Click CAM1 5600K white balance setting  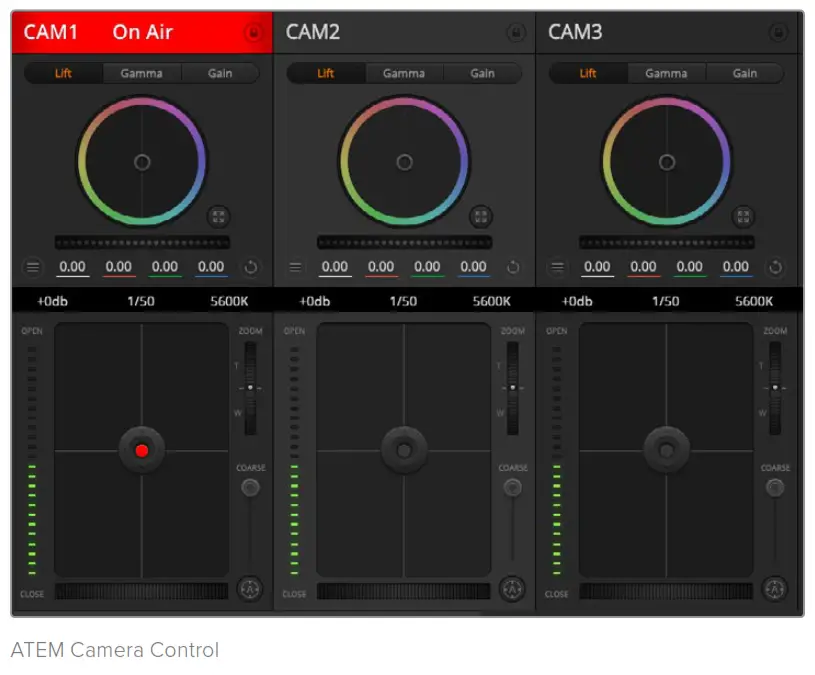[x=229, y=301]
